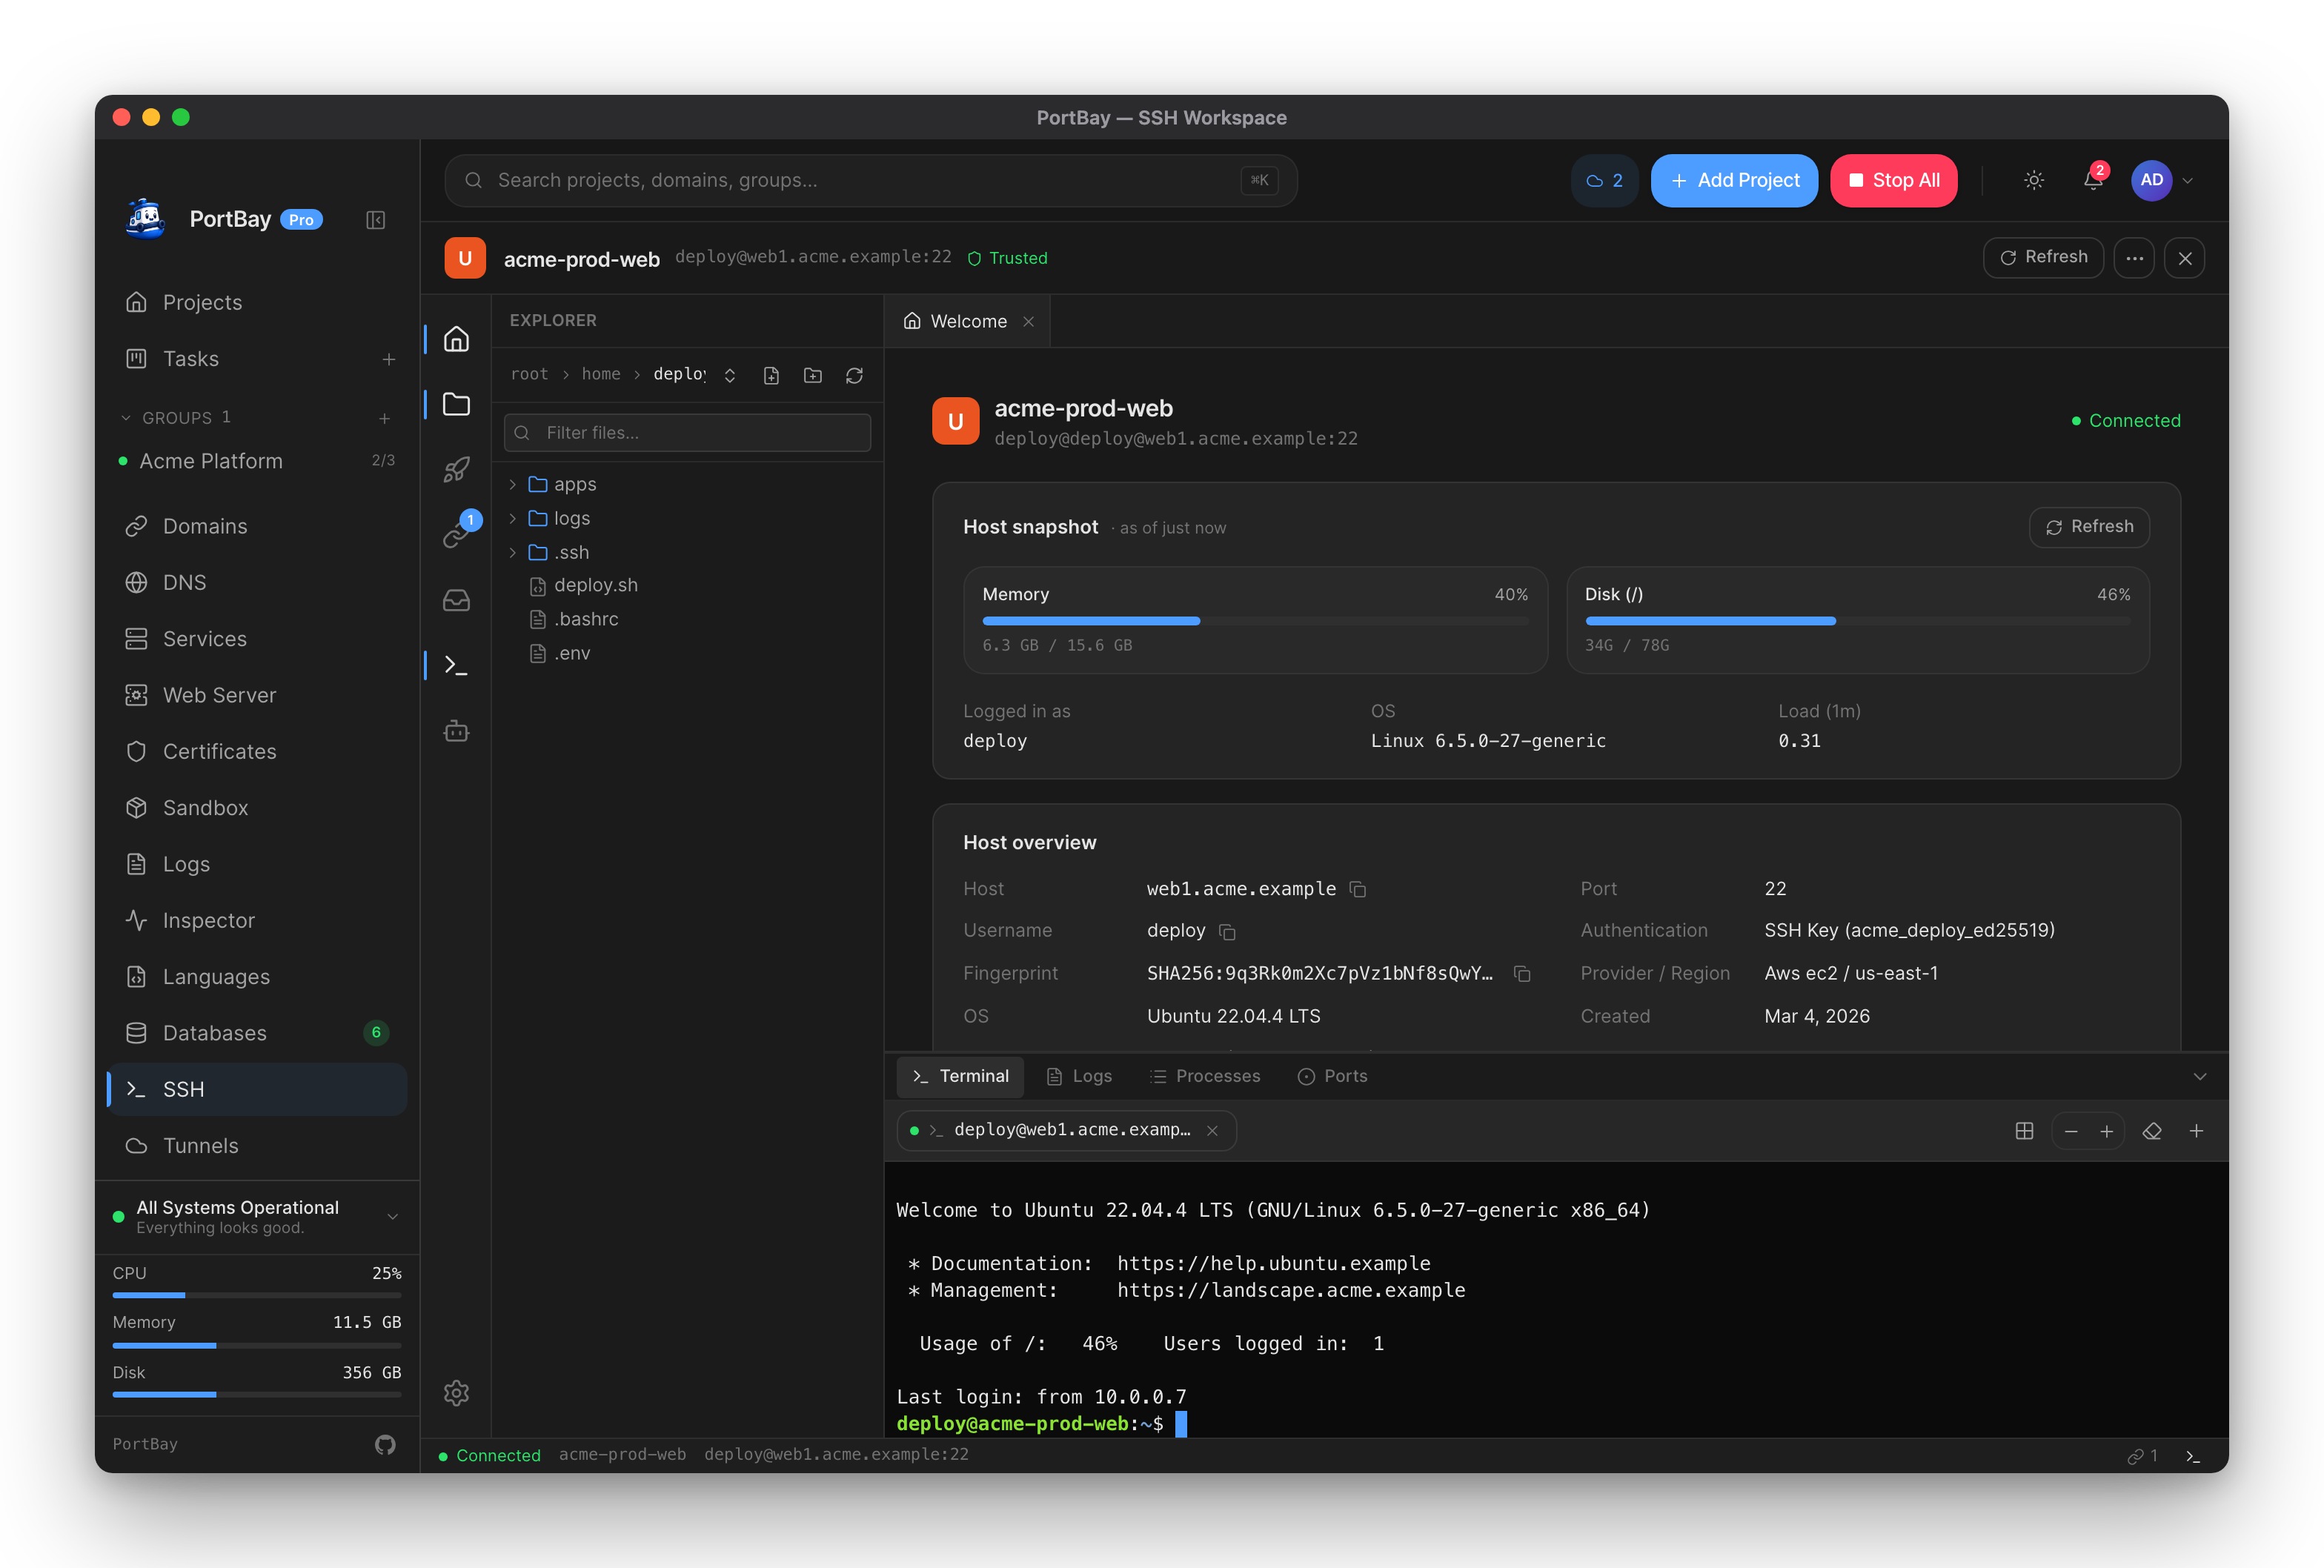This screenshot has width=2324, height=1568.
Task: Increase terminal font size plus icon
Action: click(2106, 1131)
